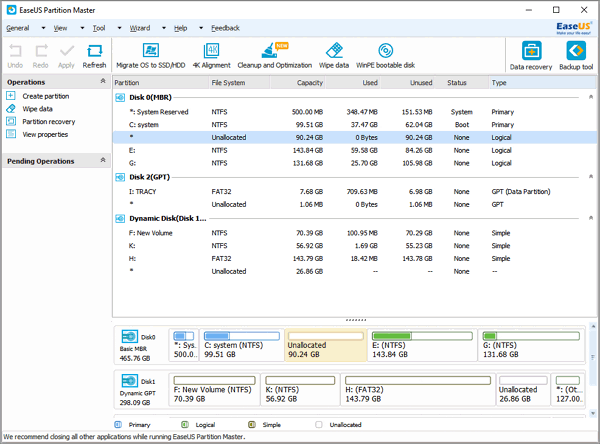
Task: Expand dropdown arrow next to Wizard
Action: pyautogui.click(x=164, y=28)
